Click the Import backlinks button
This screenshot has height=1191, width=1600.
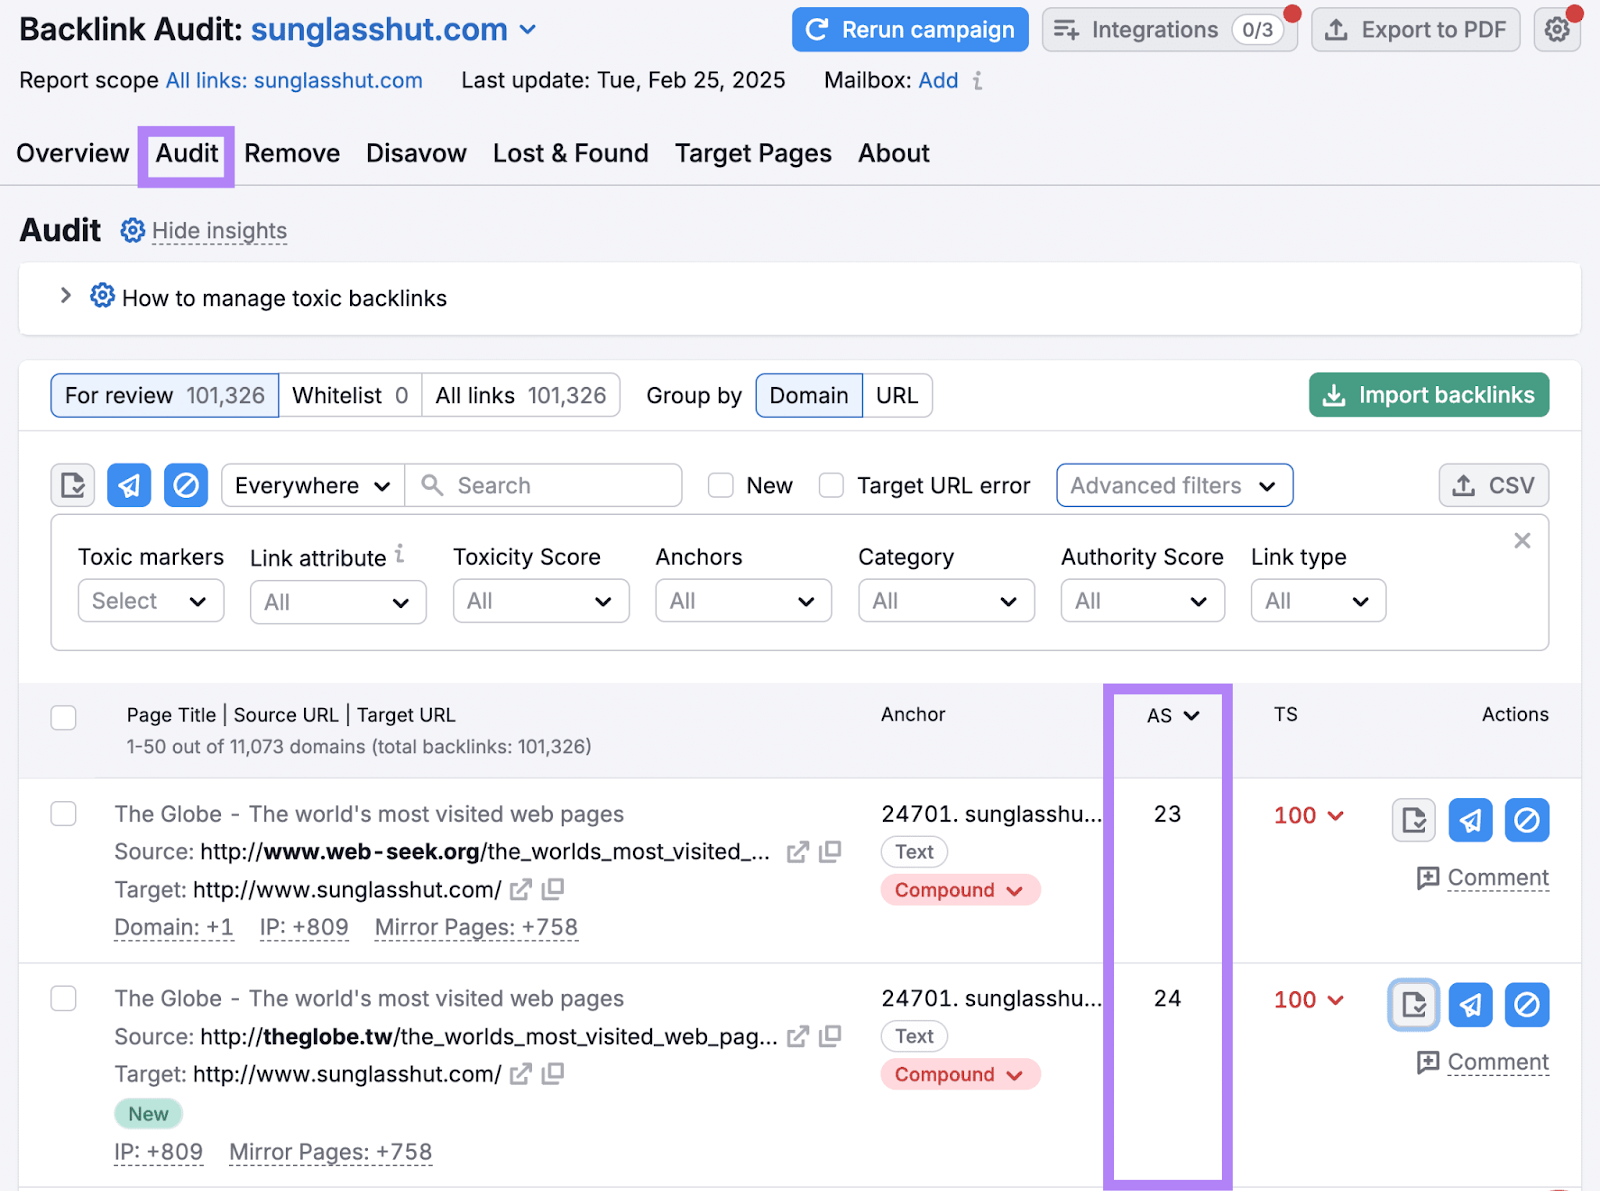pyautogui.click(x=1428, y=395)
